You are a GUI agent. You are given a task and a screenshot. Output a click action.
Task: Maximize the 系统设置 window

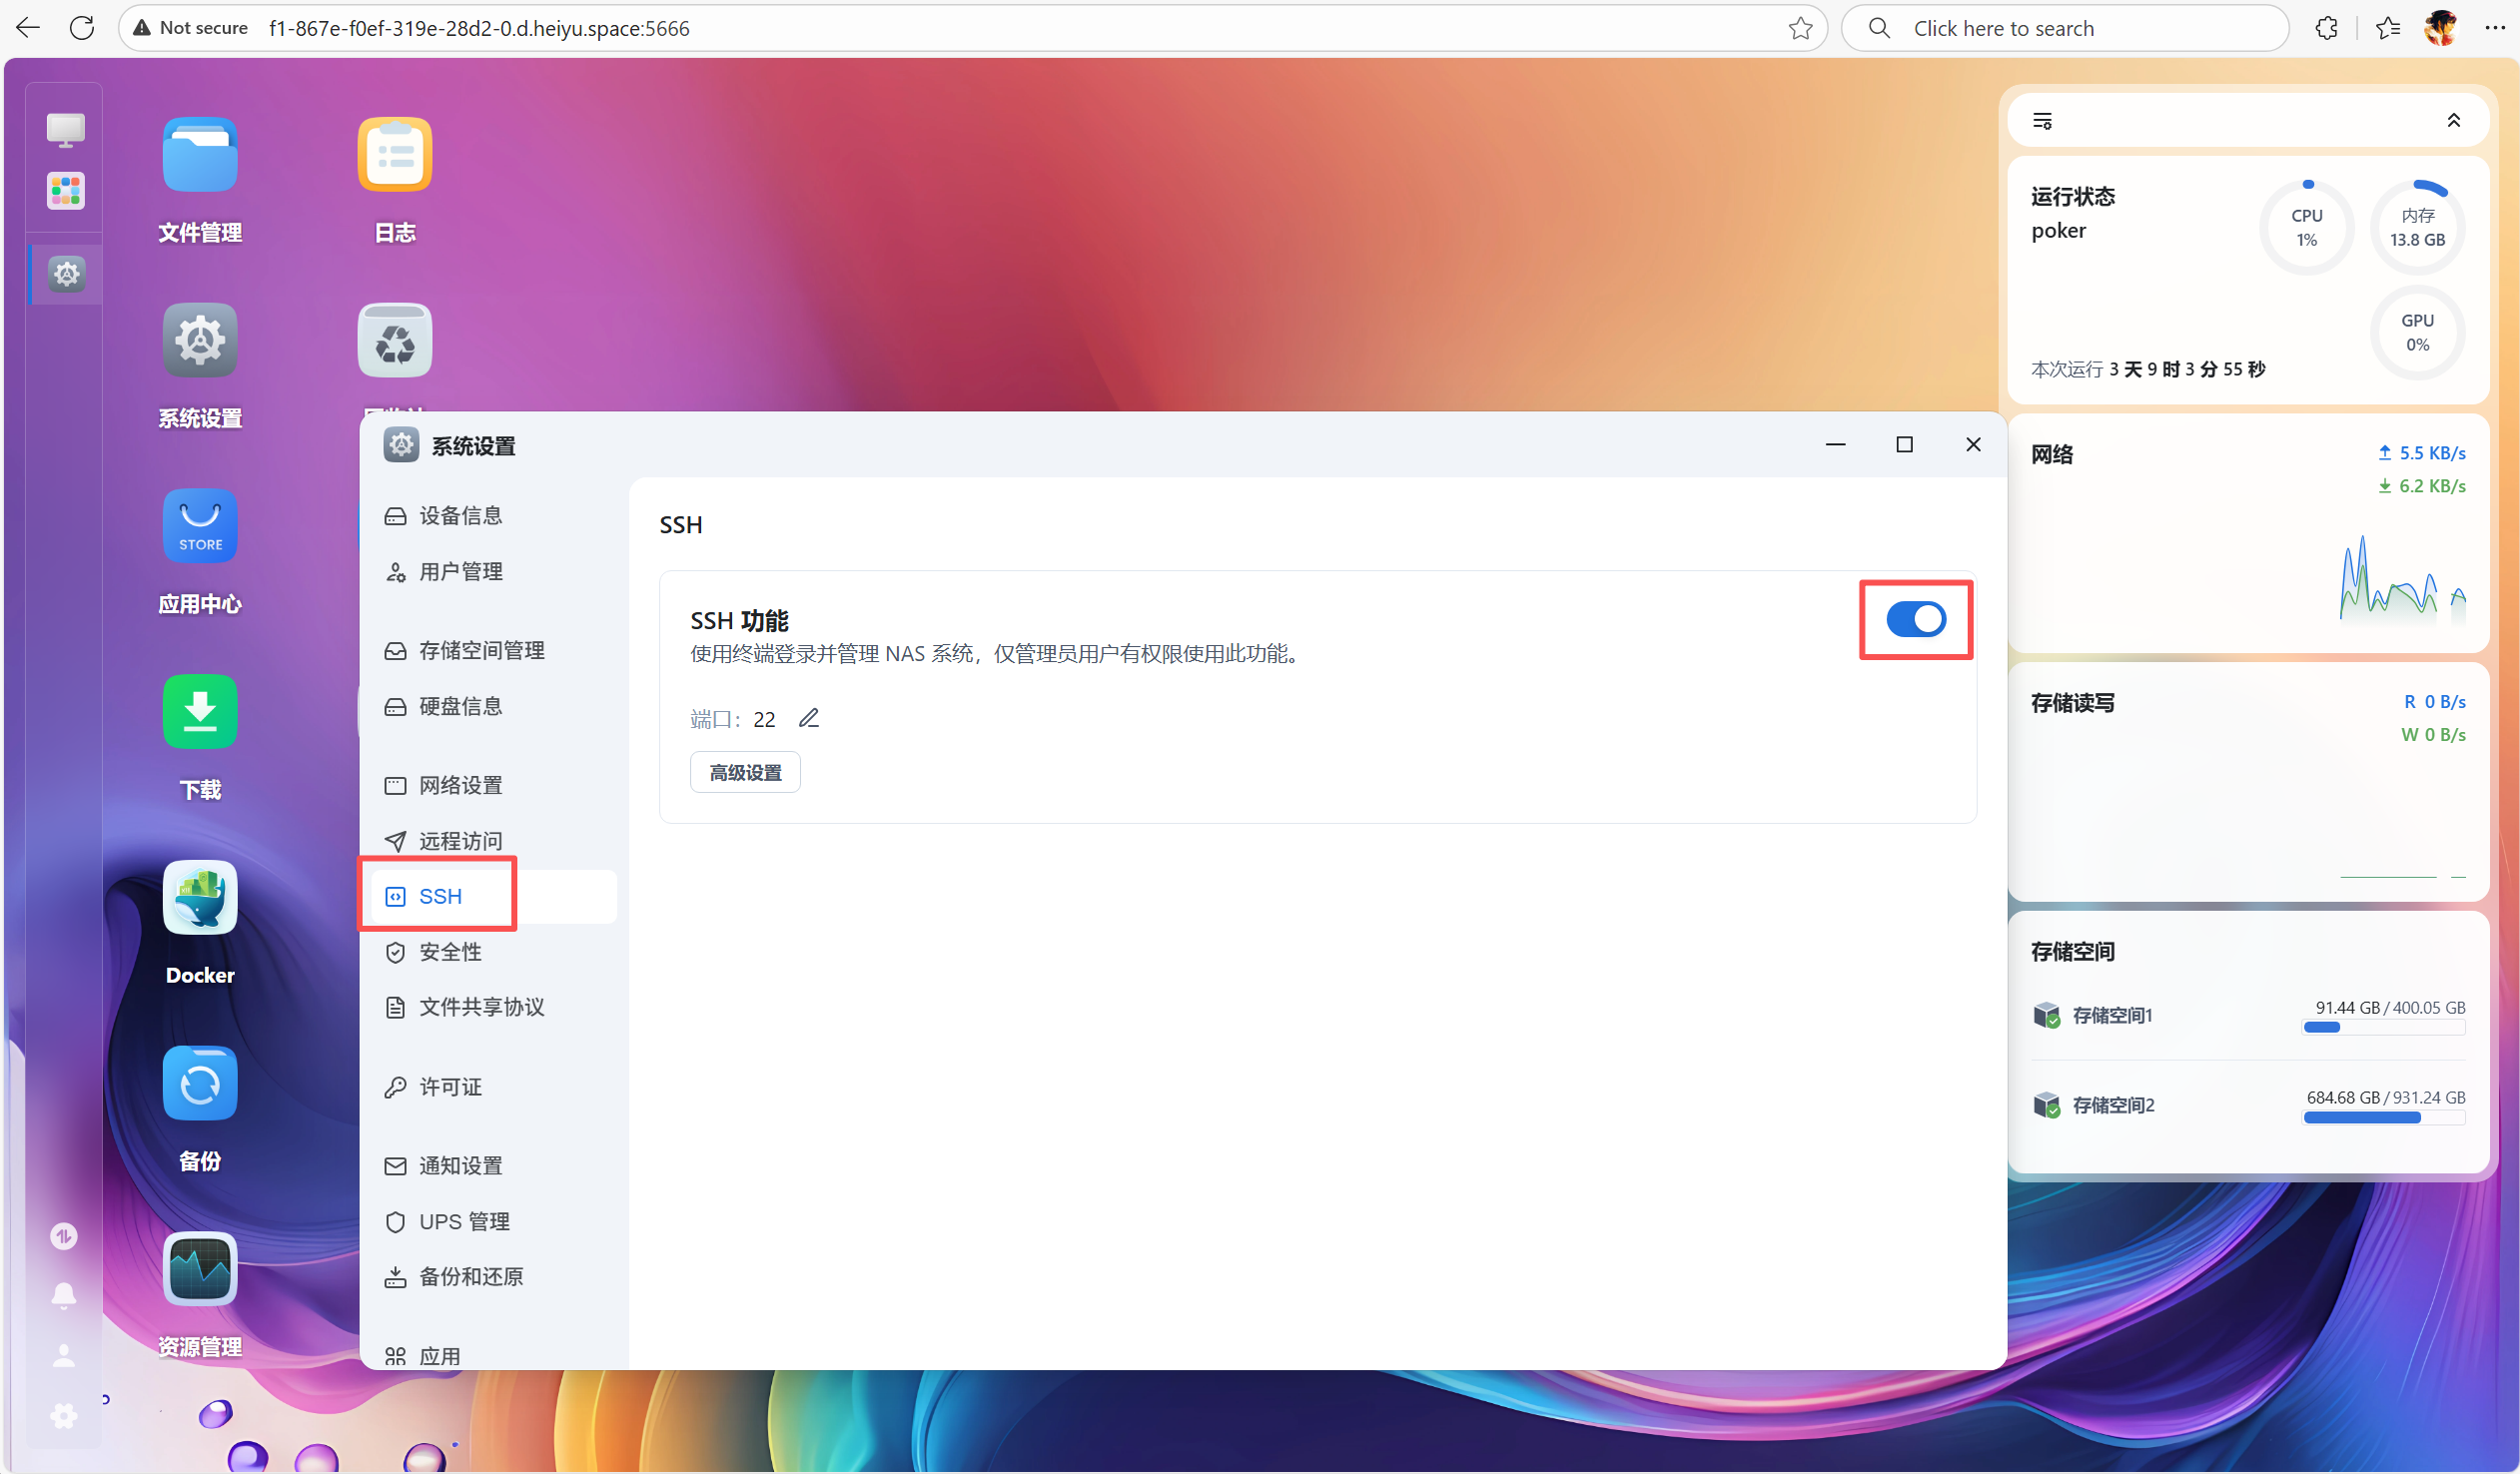[x=1904, y=444]
